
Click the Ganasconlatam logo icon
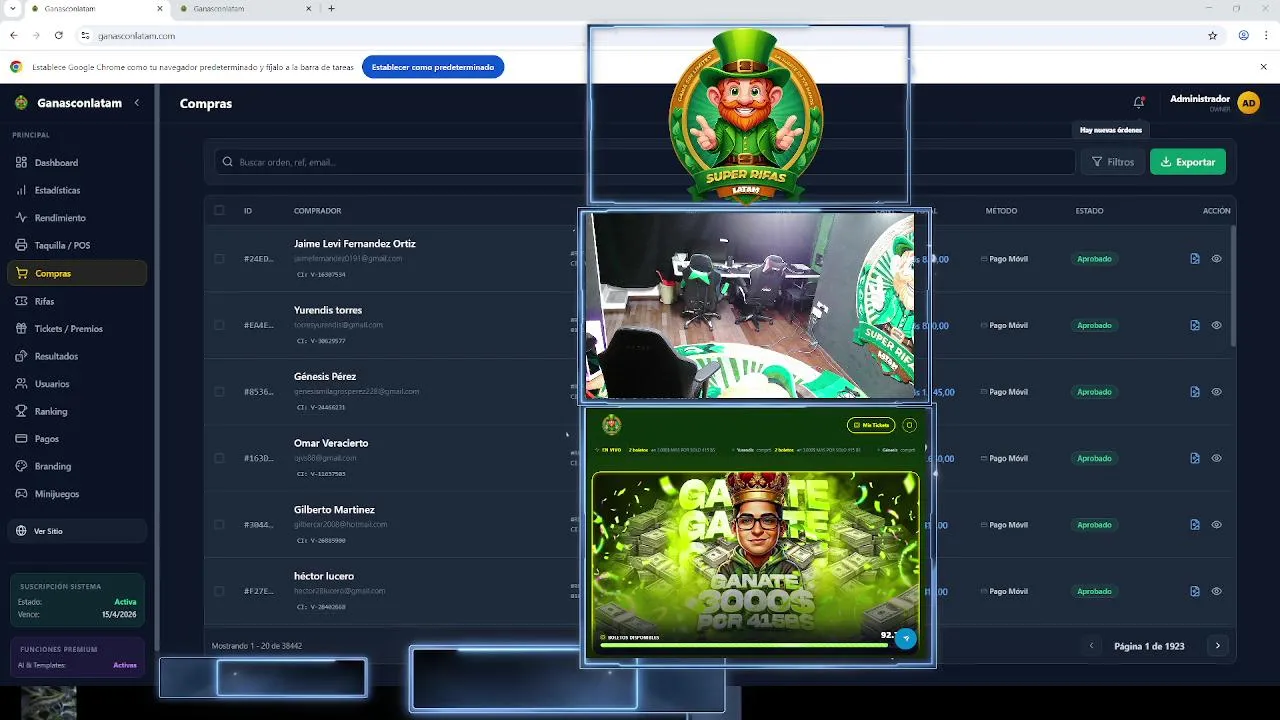click(21, 103)
